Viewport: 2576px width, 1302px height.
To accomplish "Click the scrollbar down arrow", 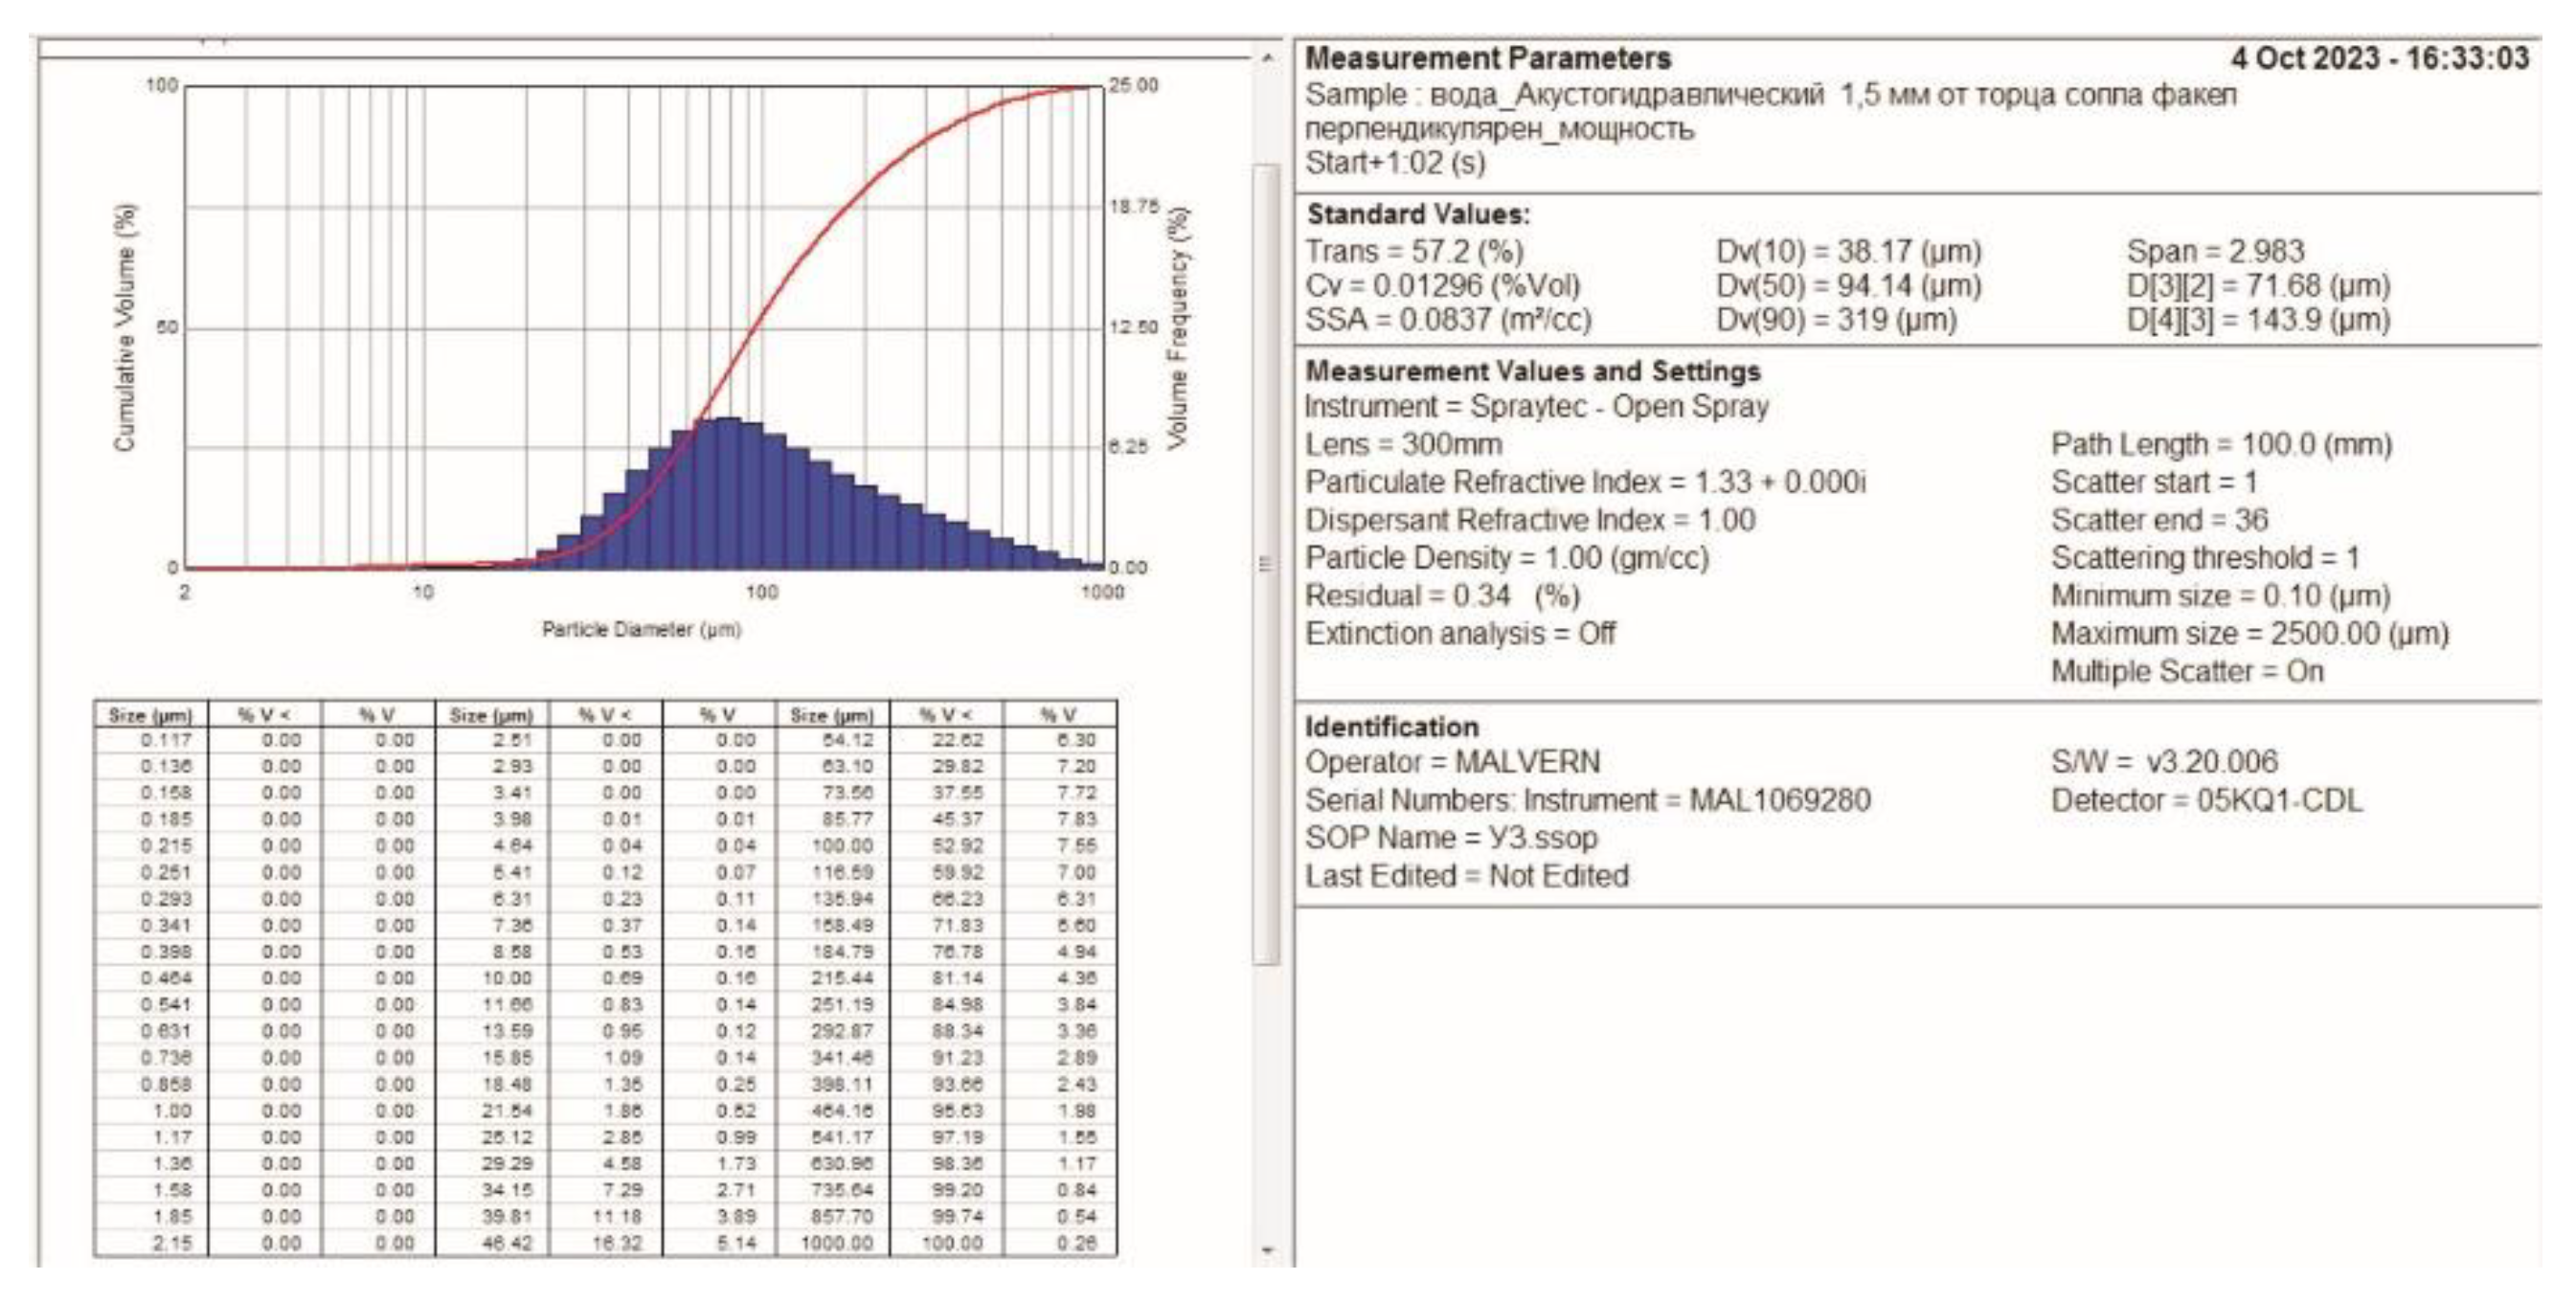I will (x=1267, y=1250).
